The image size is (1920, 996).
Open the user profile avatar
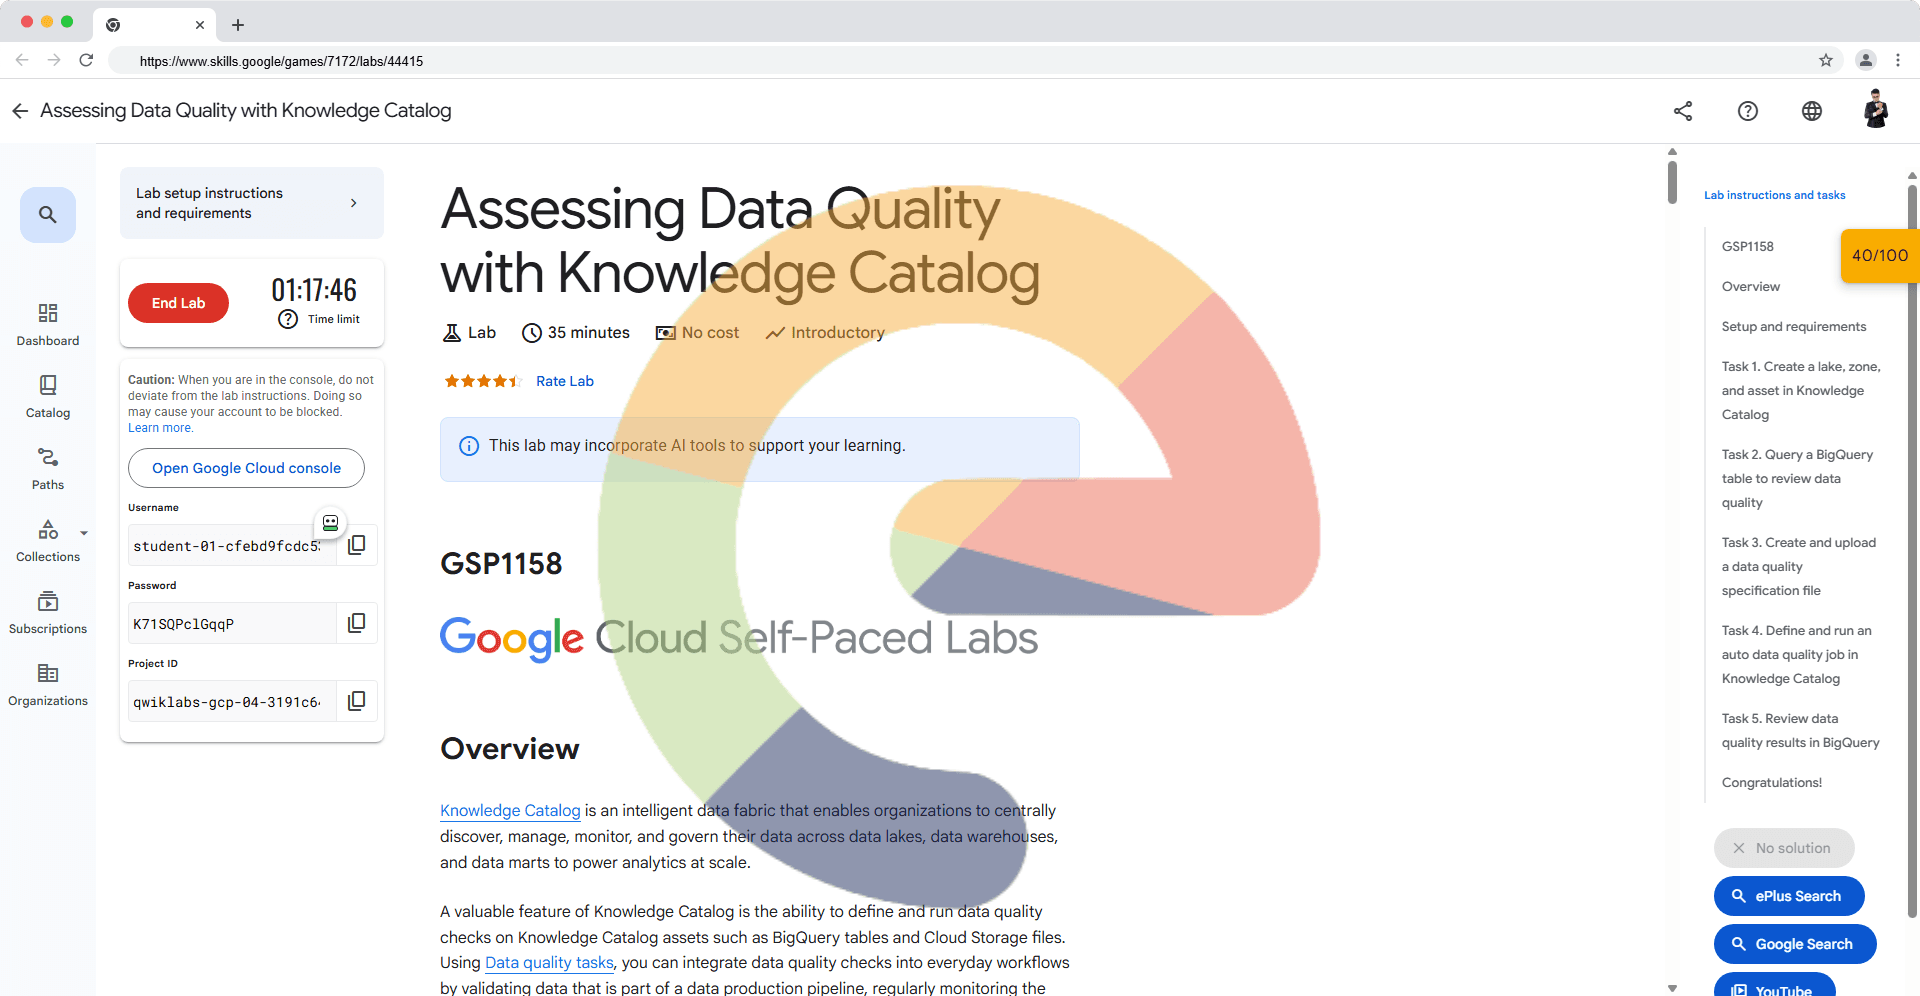click(x=1876, y=109)
